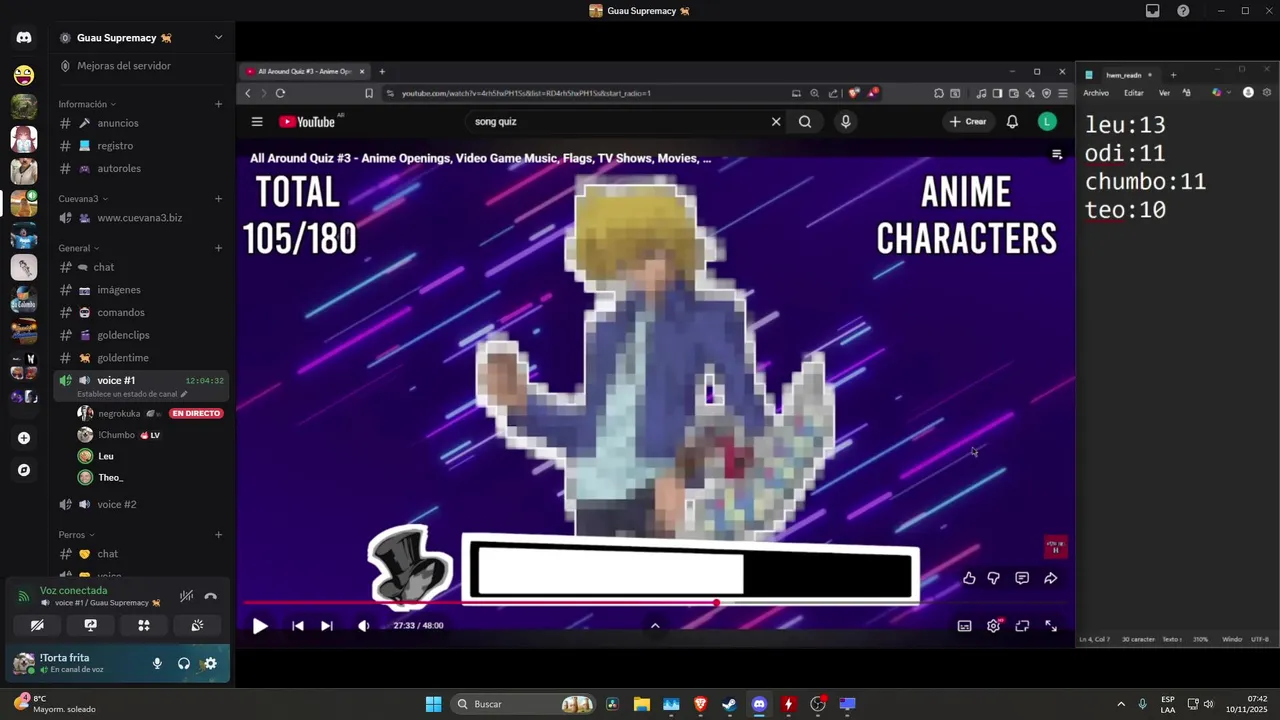
Task: Toggle YouTube subtitles button
Action: click(x=964, y=626)
